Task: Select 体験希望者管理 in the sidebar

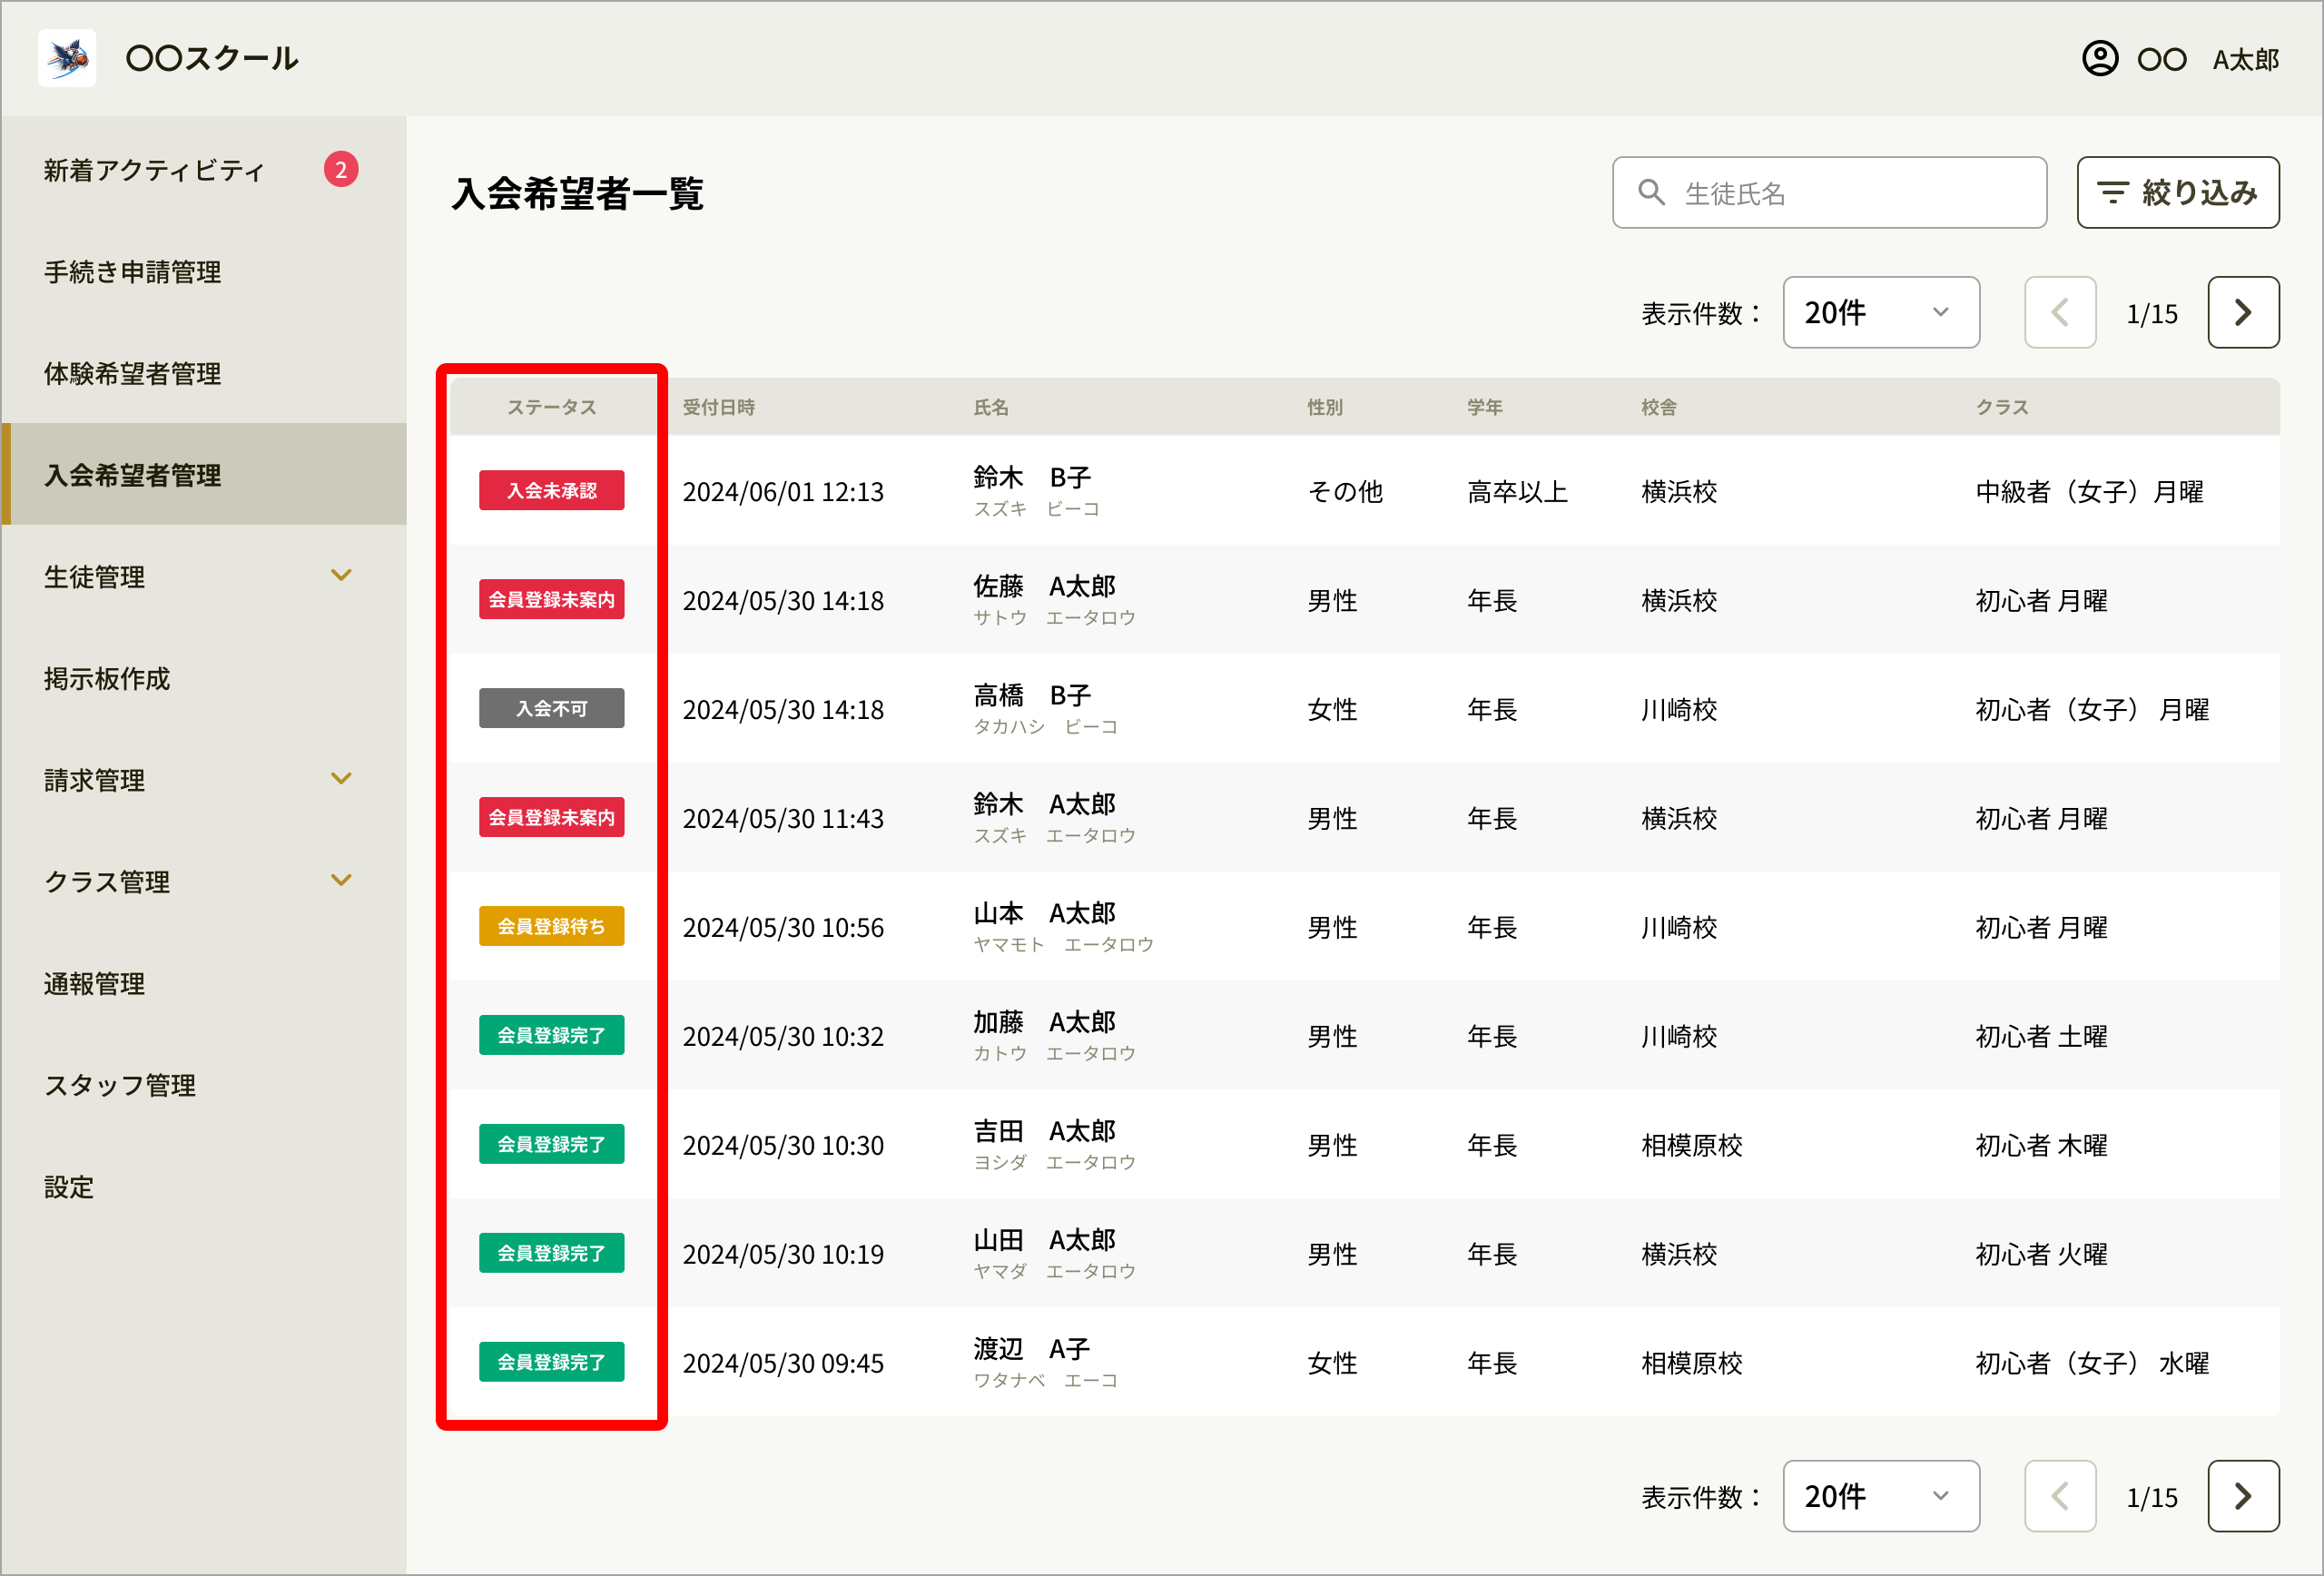Action: click(x=203, y=374)
